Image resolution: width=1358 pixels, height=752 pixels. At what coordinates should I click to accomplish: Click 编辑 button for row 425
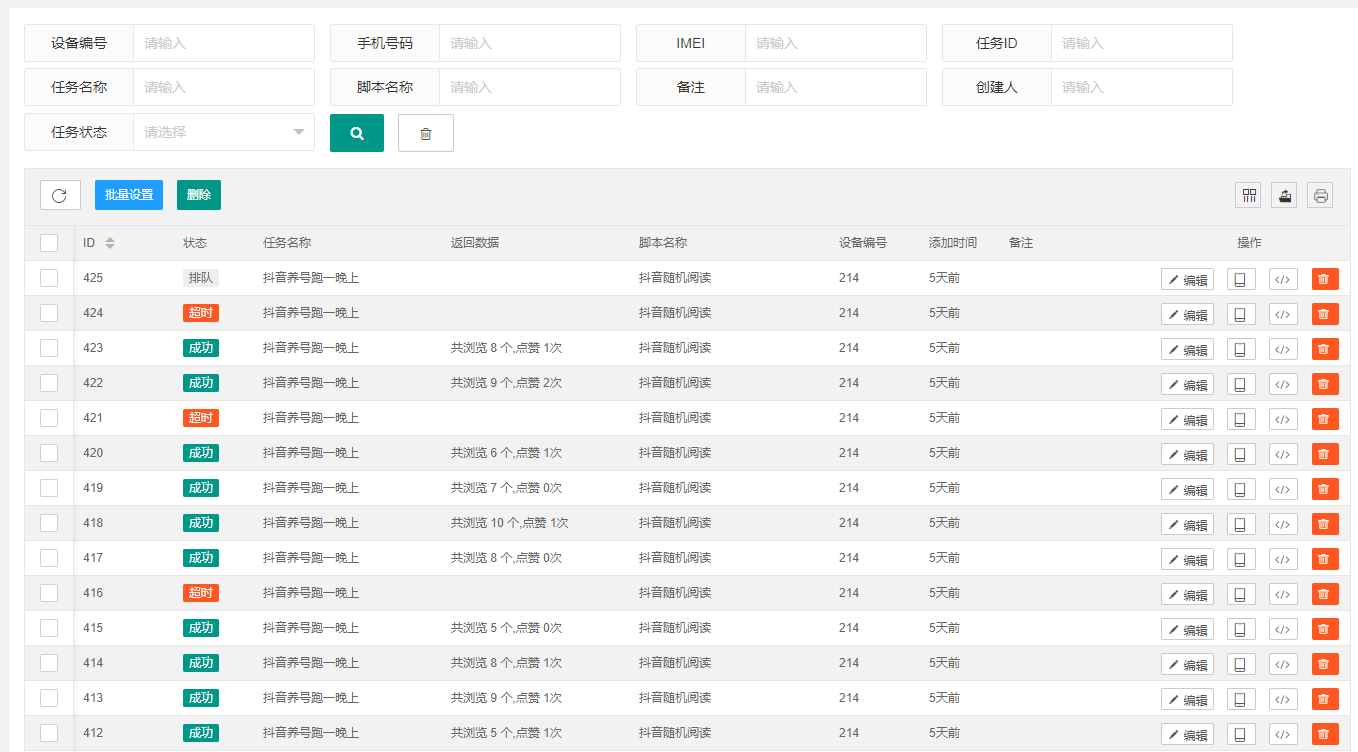[1187, 279]
